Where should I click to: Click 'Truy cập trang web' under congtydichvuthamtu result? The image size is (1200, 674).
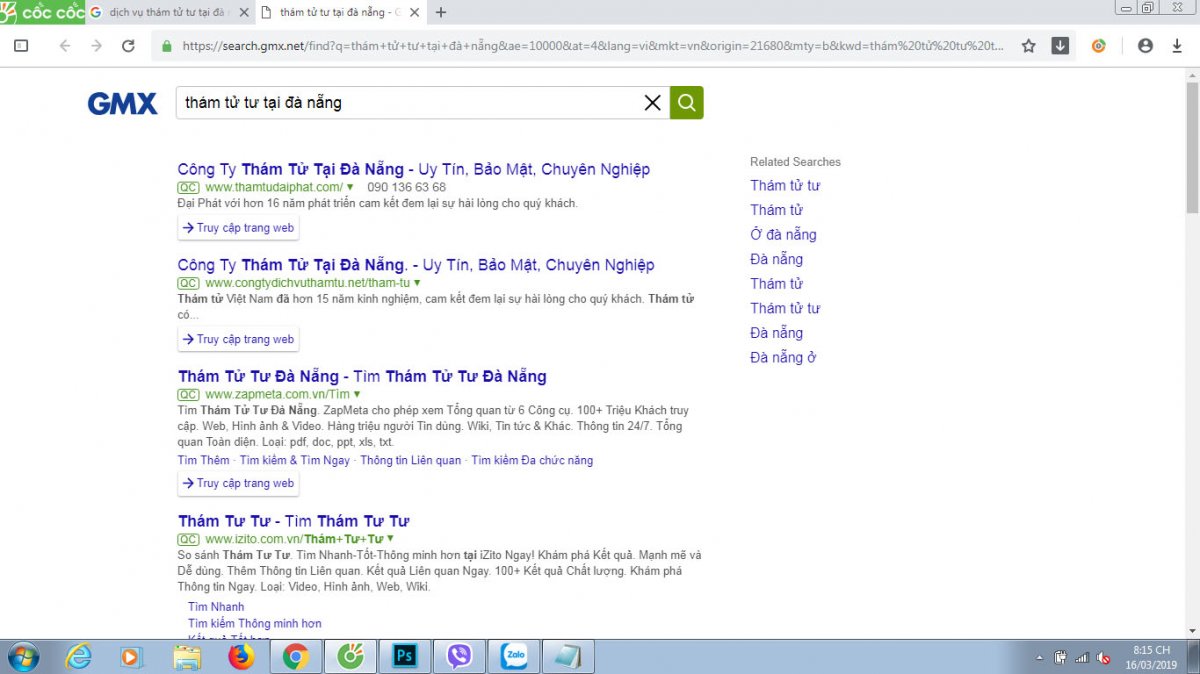point(238,339)
